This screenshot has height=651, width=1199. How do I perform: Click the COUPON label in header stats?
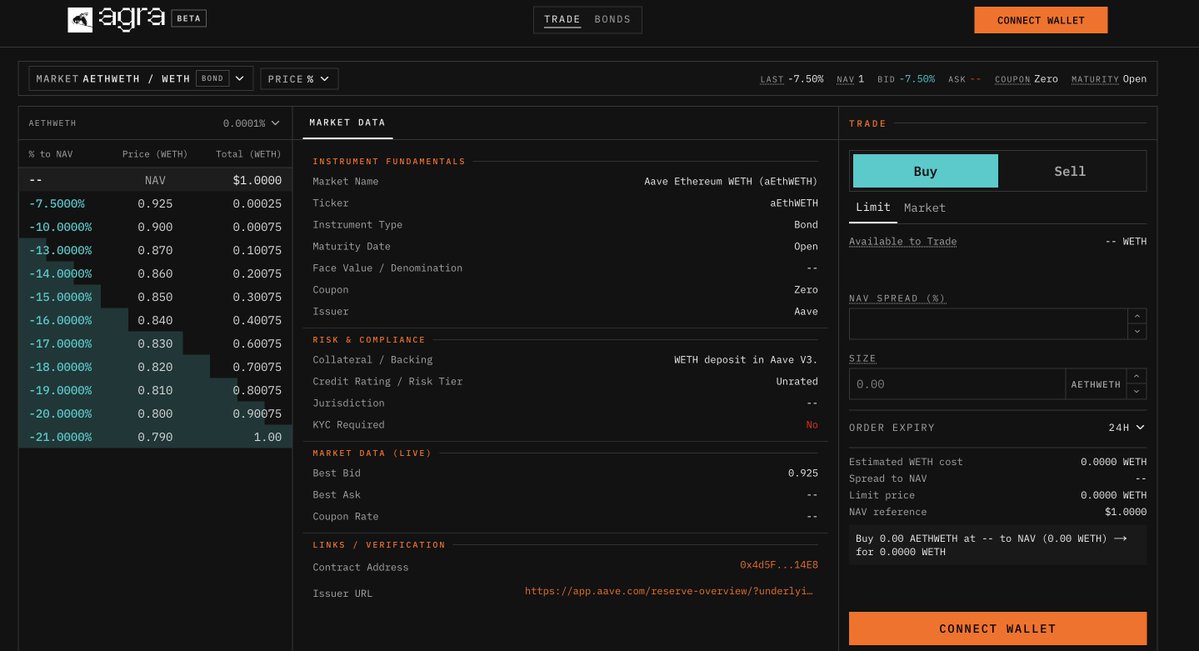click(1012, 80)
